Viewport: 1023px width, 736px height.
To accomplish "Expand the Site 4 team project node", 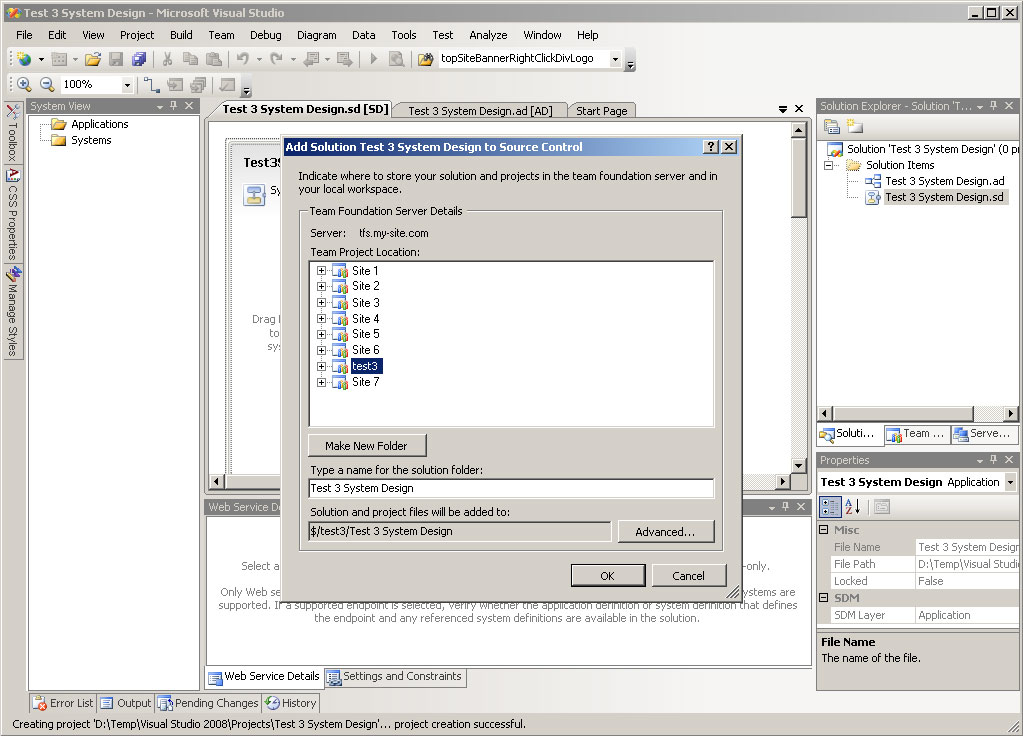I will point(321,318).
